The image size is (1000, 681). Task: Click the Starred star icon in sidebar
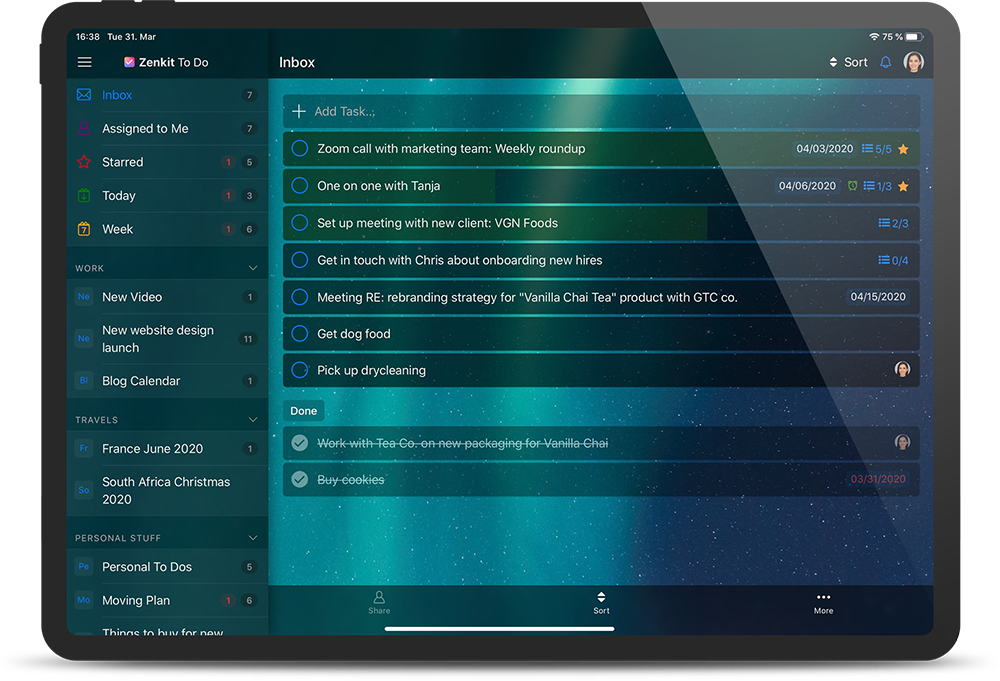click(x=84, y=162)
